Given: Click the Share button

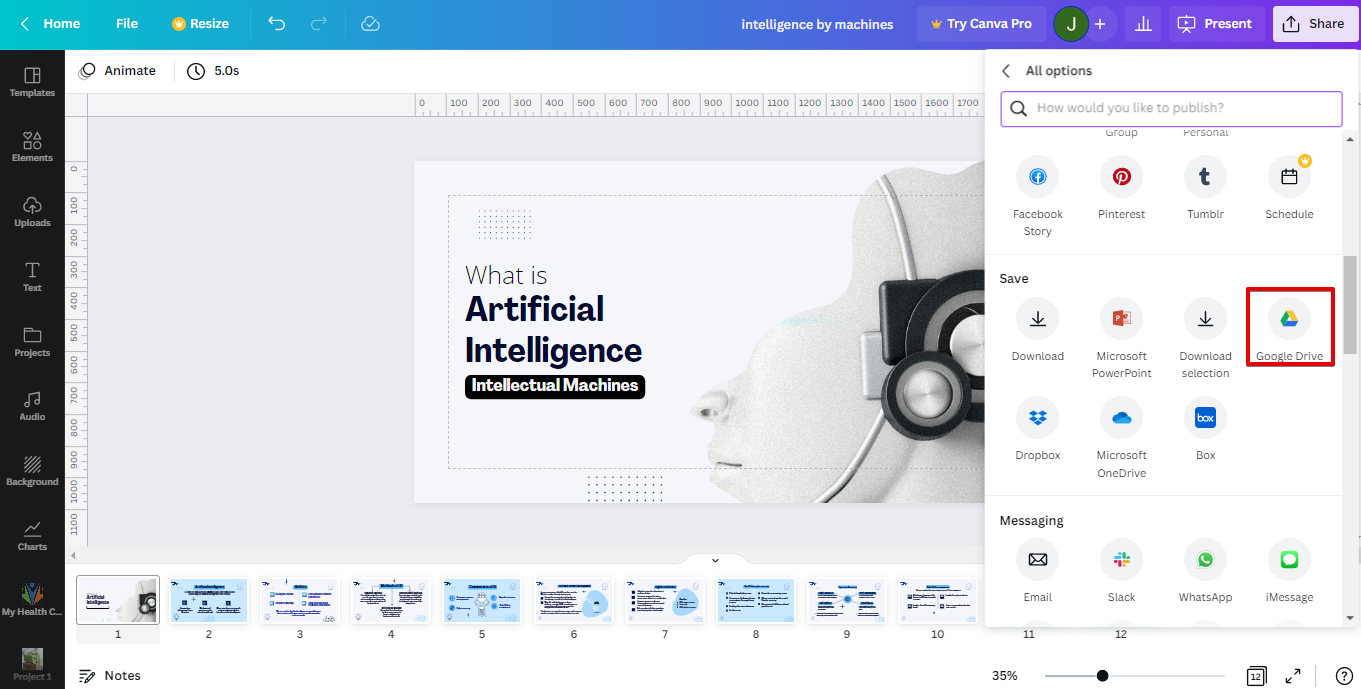Looking at the screenshot, I should (x=1314, y=24).
